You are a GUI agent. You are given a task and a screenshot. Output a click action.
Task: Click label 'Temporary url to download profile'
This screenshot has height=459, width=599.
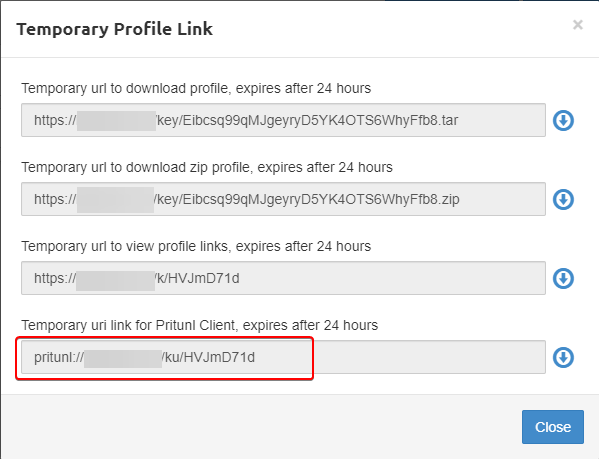pyautogui.click(x=125, y=88)
